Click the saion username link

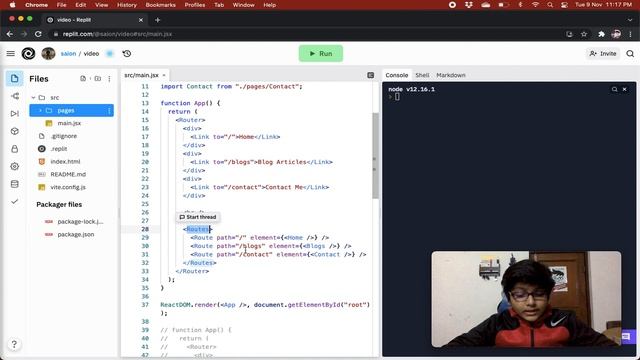tap(68, 53)
